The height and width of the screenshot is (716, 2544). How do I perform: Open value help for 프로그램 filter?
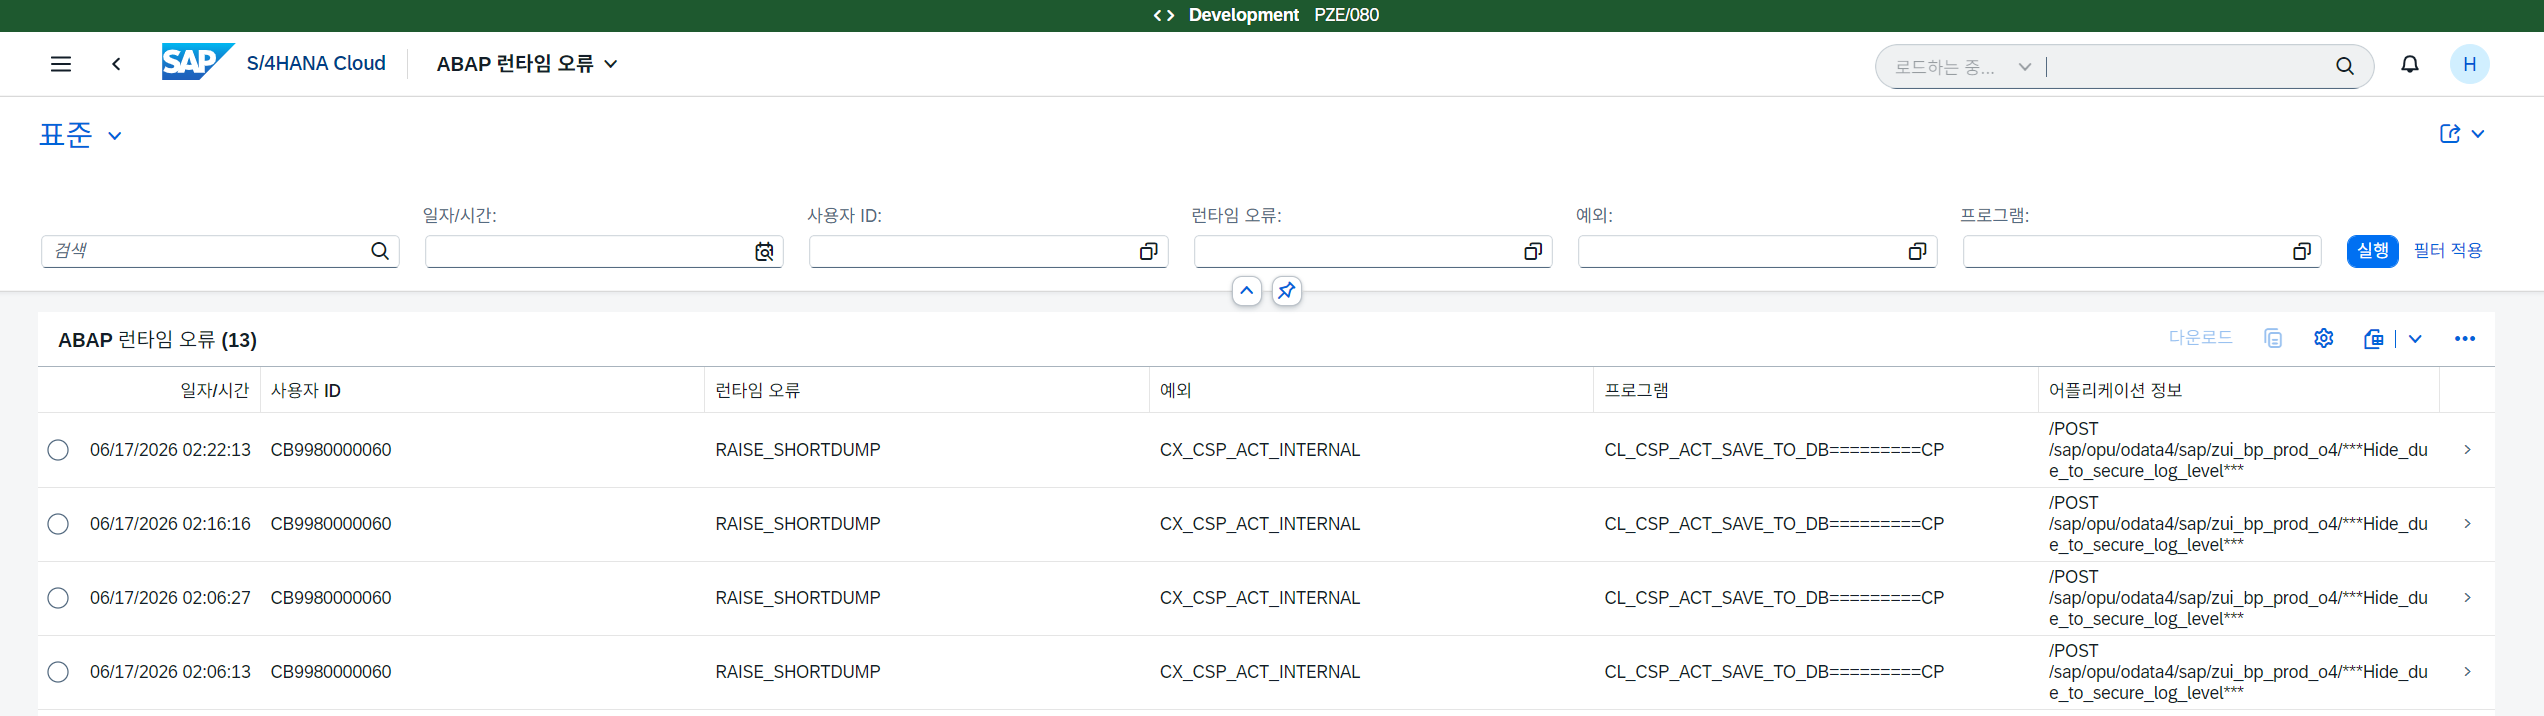pyautogui.click(x=2301, y=252)
